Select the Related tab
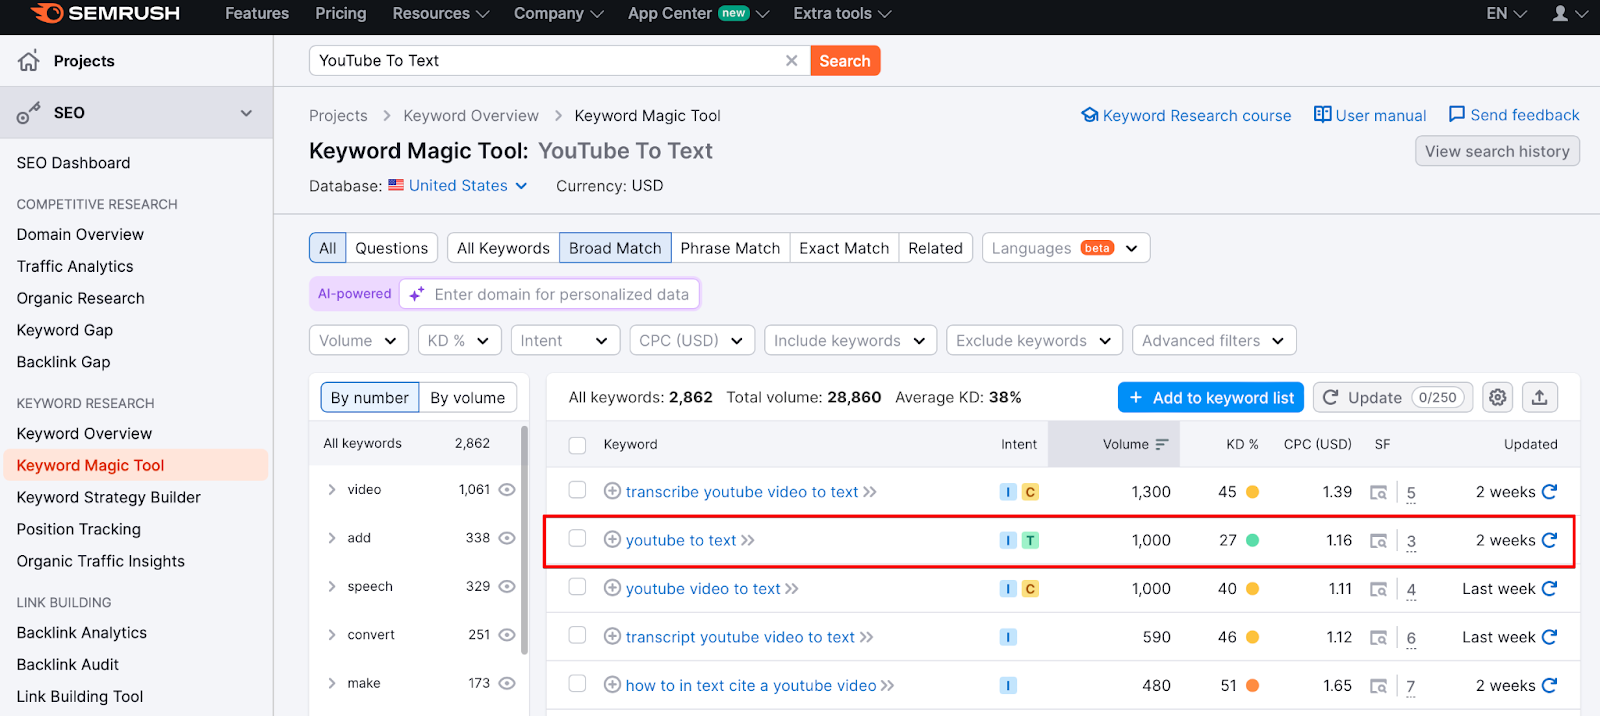This screenshot has height=716, width=1600. click(x=935, y=248)
